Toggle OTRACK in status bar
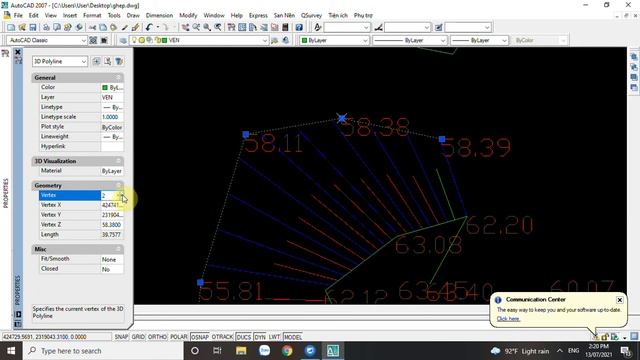Image resolution: width=640 pixels, height=360 pixels. tap(222, 337)
